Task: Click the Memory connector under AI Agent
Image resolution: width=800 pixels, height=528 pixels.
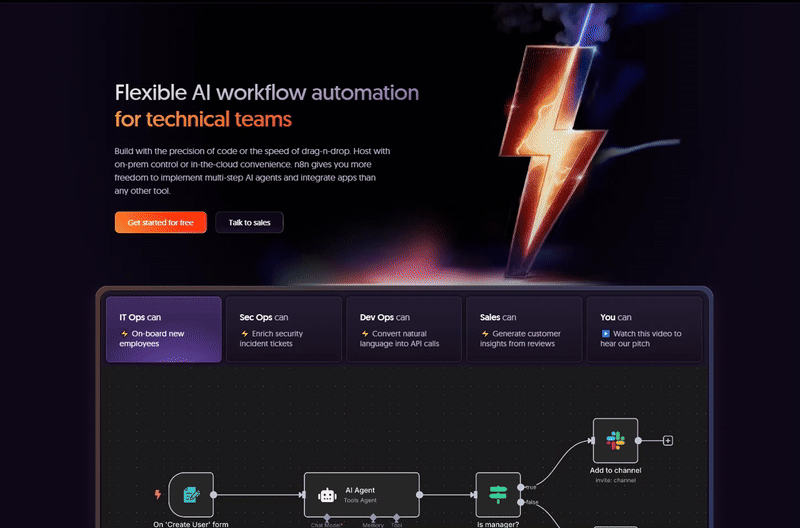Action: point(372,519)
